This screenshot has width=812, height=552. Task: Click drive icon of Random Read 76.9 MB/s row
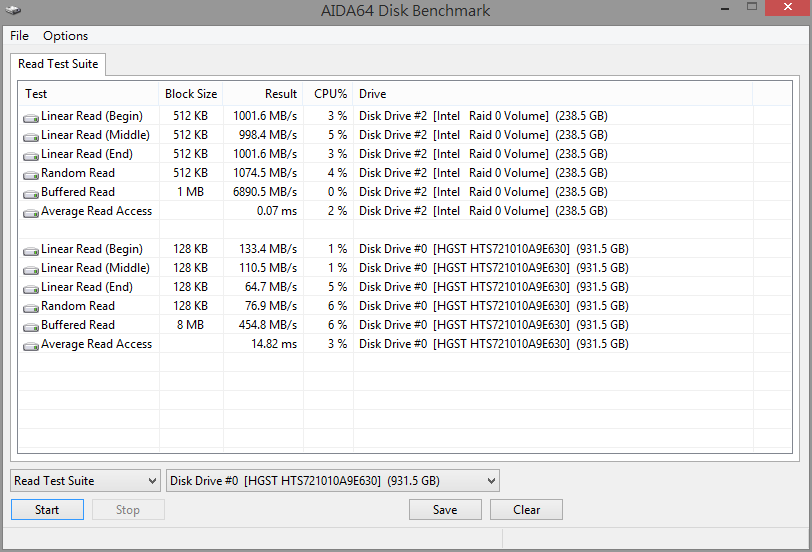click(31, 308)
